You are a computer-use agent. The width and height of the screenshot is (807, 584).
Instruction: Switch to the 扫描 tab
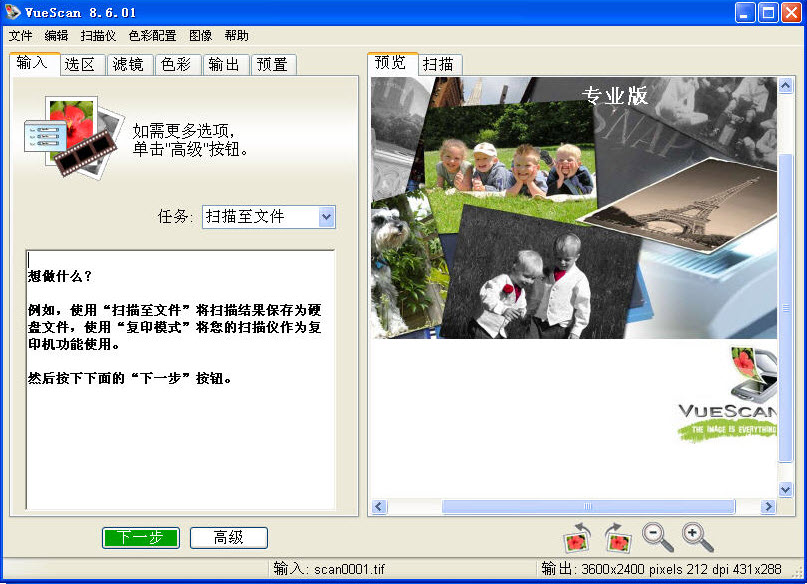[438, 64]
